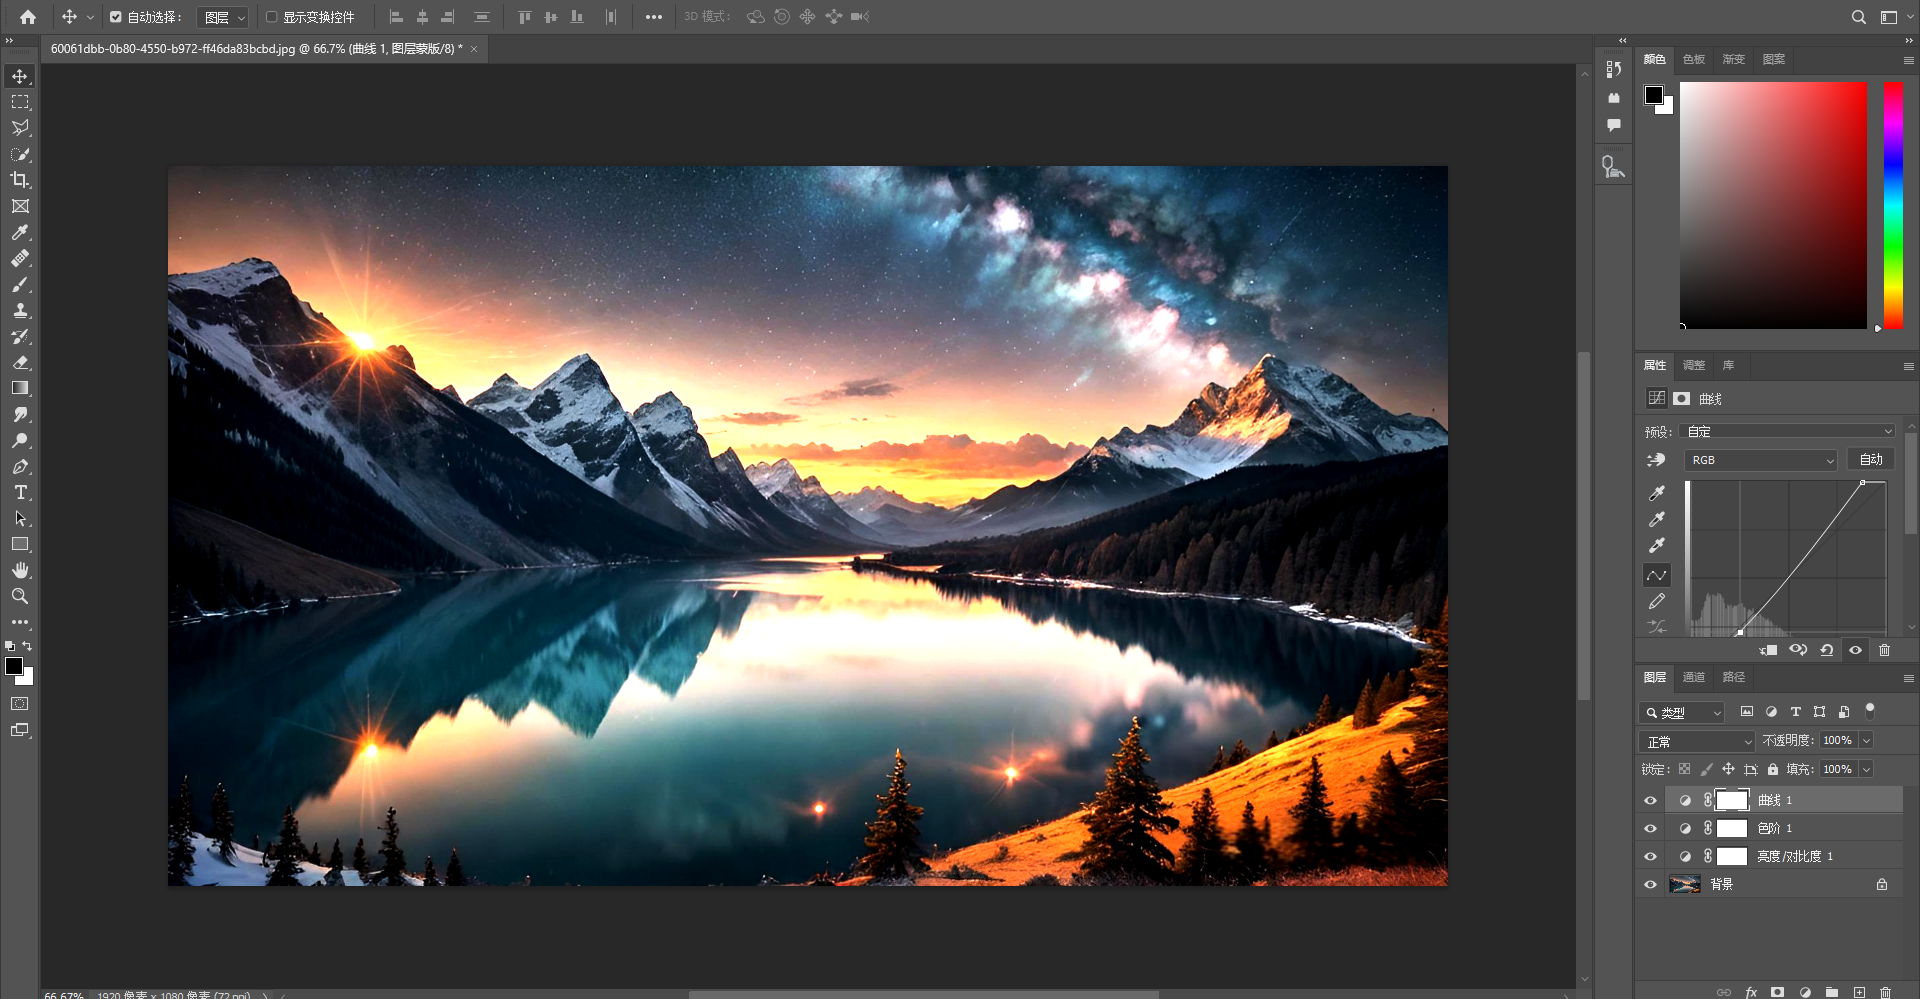Close the document tab
The image size is (1920, 999).
point(474,49)
